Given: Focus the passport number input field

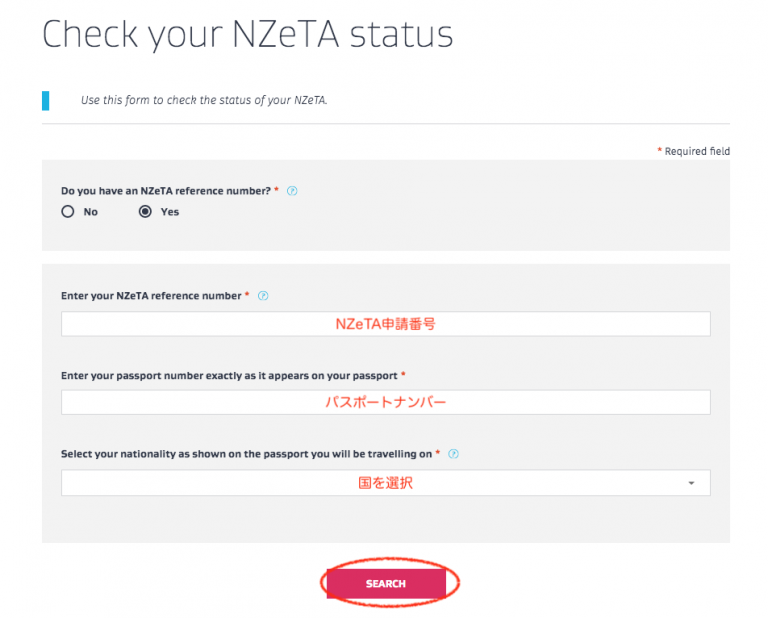Looking at the screenshot, I should tap(385, 402).
